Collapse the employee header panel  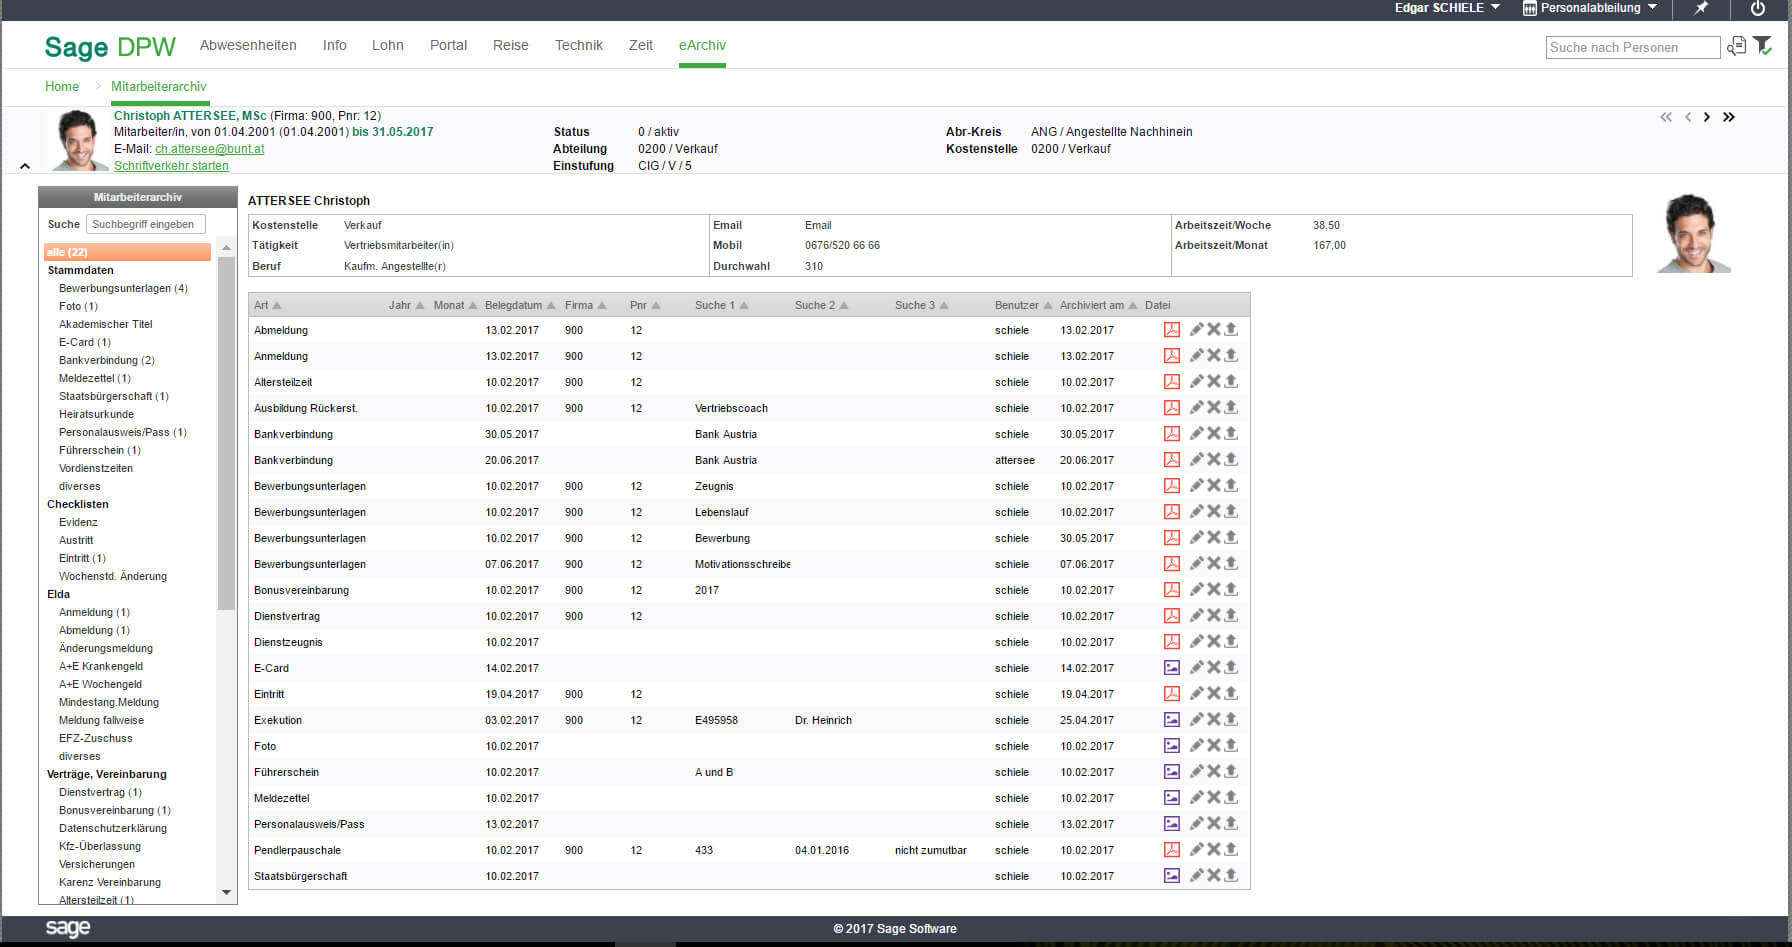[25, 166]
